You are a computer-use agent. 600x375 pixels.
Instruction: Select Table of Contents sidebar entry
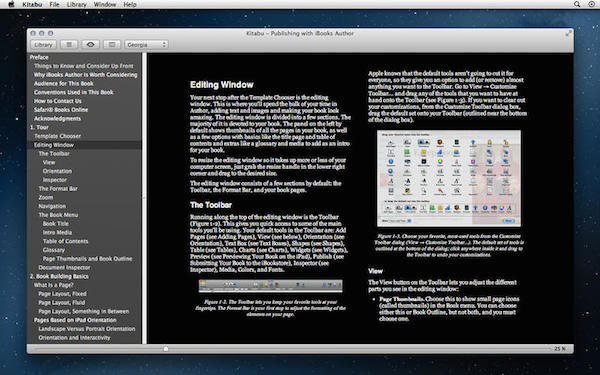(65, 241)
